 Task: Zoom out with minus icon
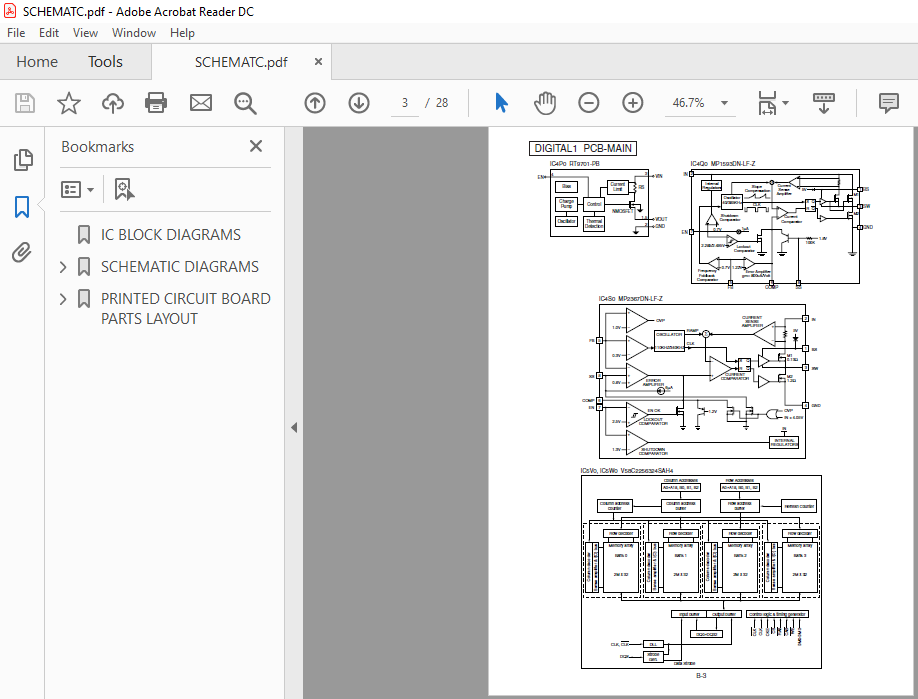[588, 103]
